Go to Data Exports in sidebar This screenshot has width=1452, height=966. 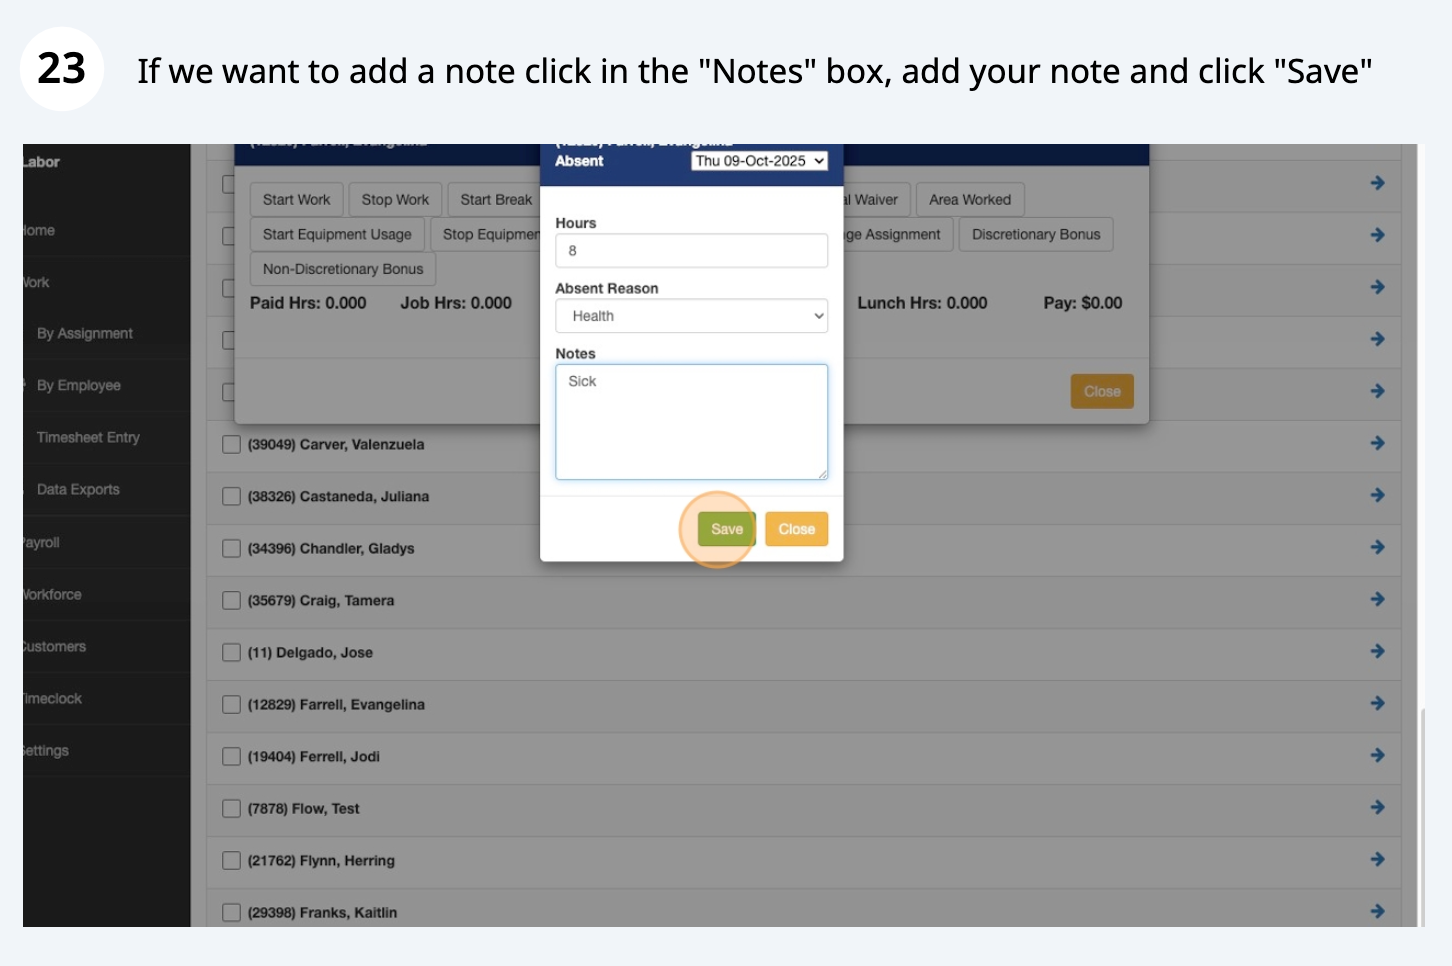pyautogui.click(x=78, y=489)
